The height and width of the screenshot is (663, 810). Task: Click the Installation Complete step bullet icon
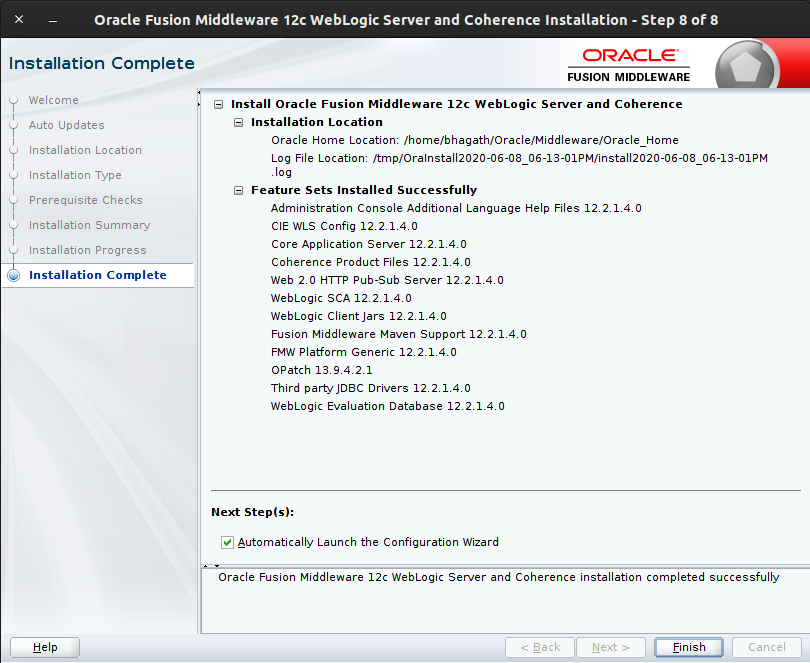point(14,275)
